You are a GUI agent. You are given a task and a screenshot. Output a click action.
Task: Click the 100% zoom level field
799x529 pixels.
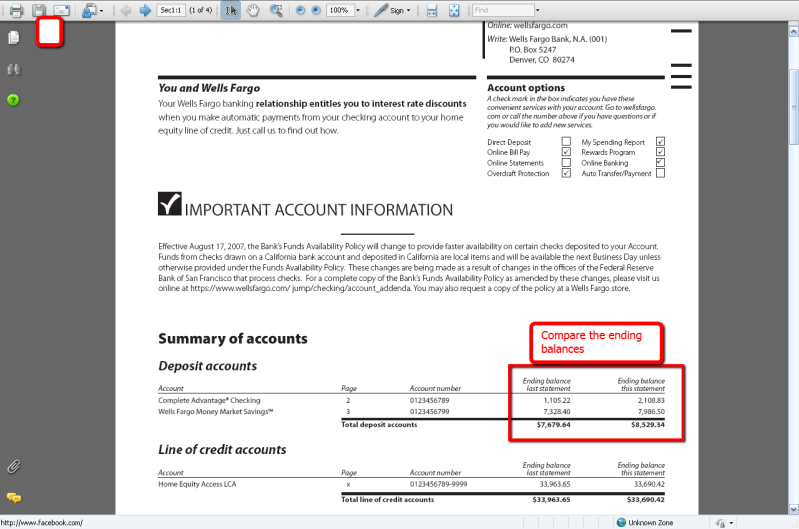340,10
